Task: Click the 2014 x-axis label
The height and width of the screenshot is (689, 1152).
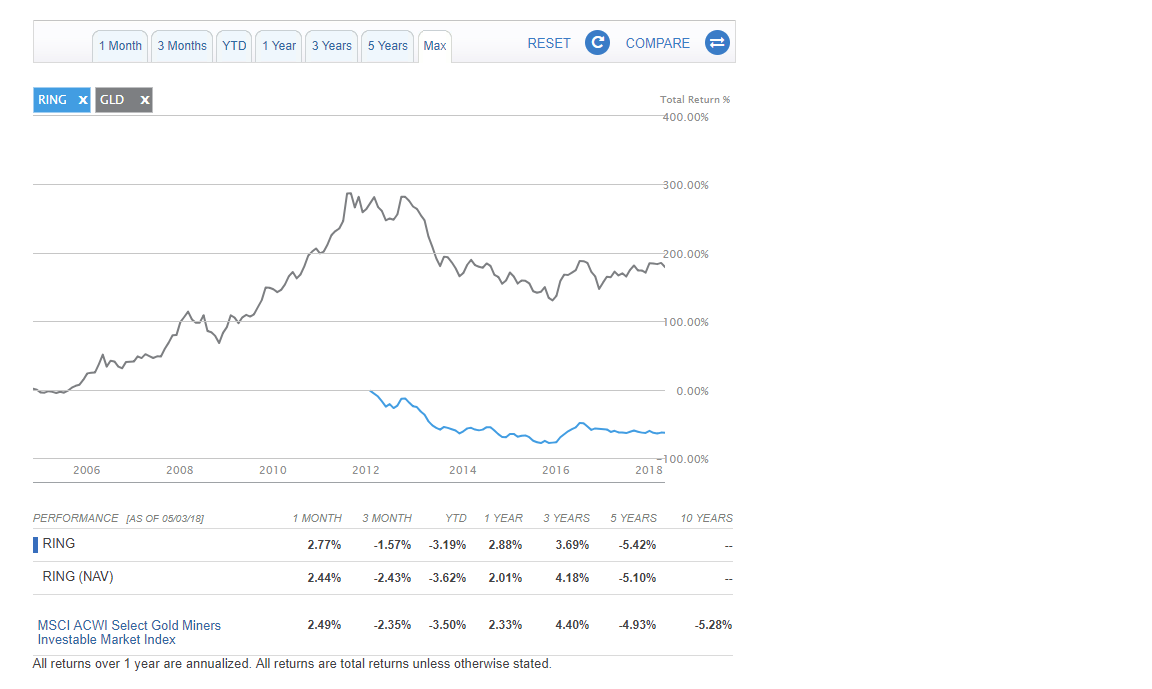Action: pyautogui.click(x=463, y=470)
